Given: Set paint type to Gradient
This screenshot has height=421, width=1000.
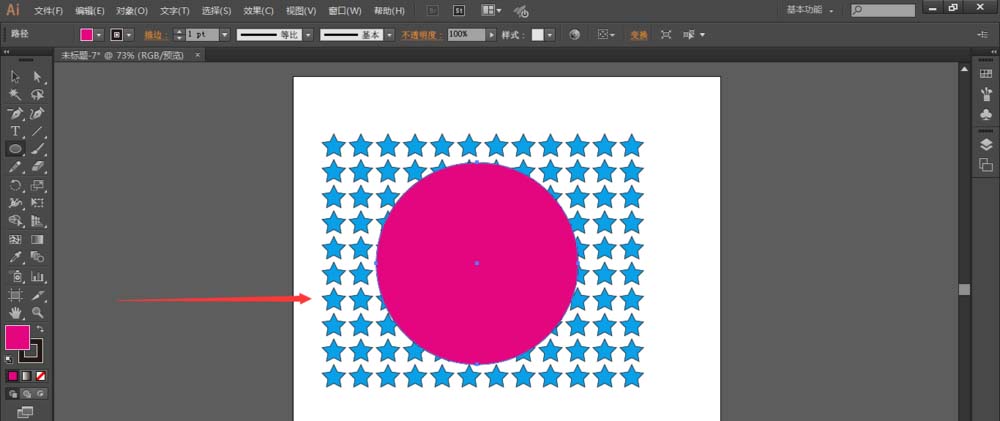Looking at the screenshot, I should point(27,376).
